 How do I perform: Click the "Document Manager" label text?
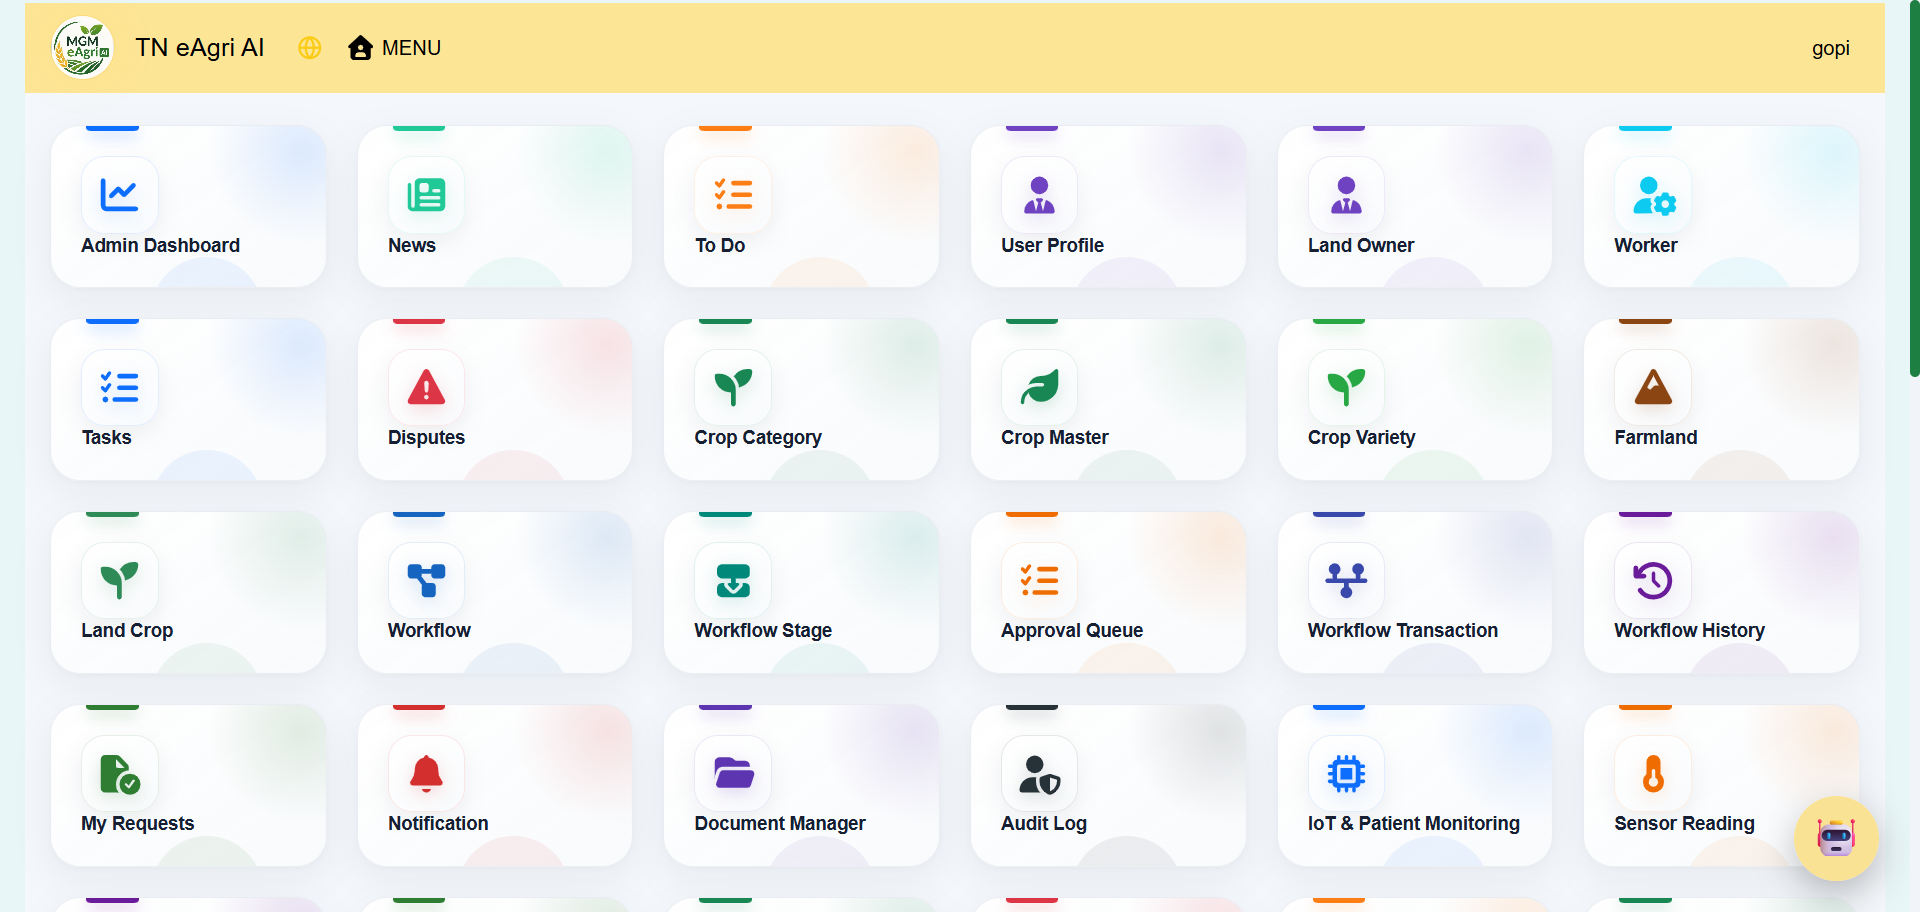(x=780, y=823)
